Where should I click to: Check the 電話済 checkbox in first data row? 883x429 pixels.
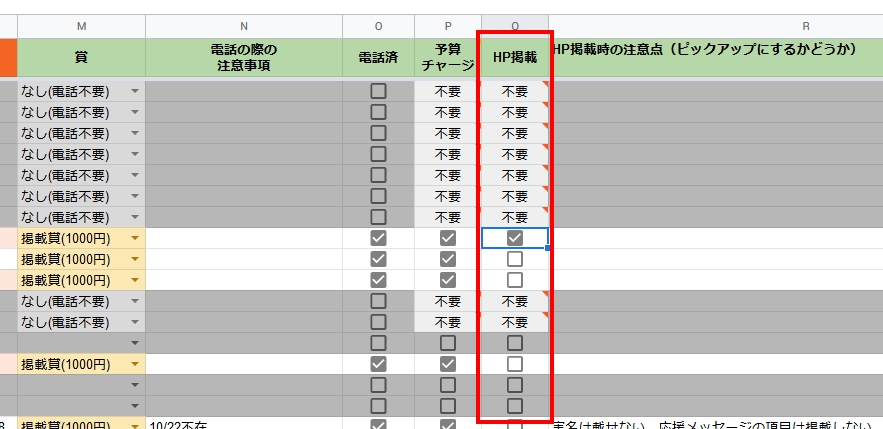378,91
